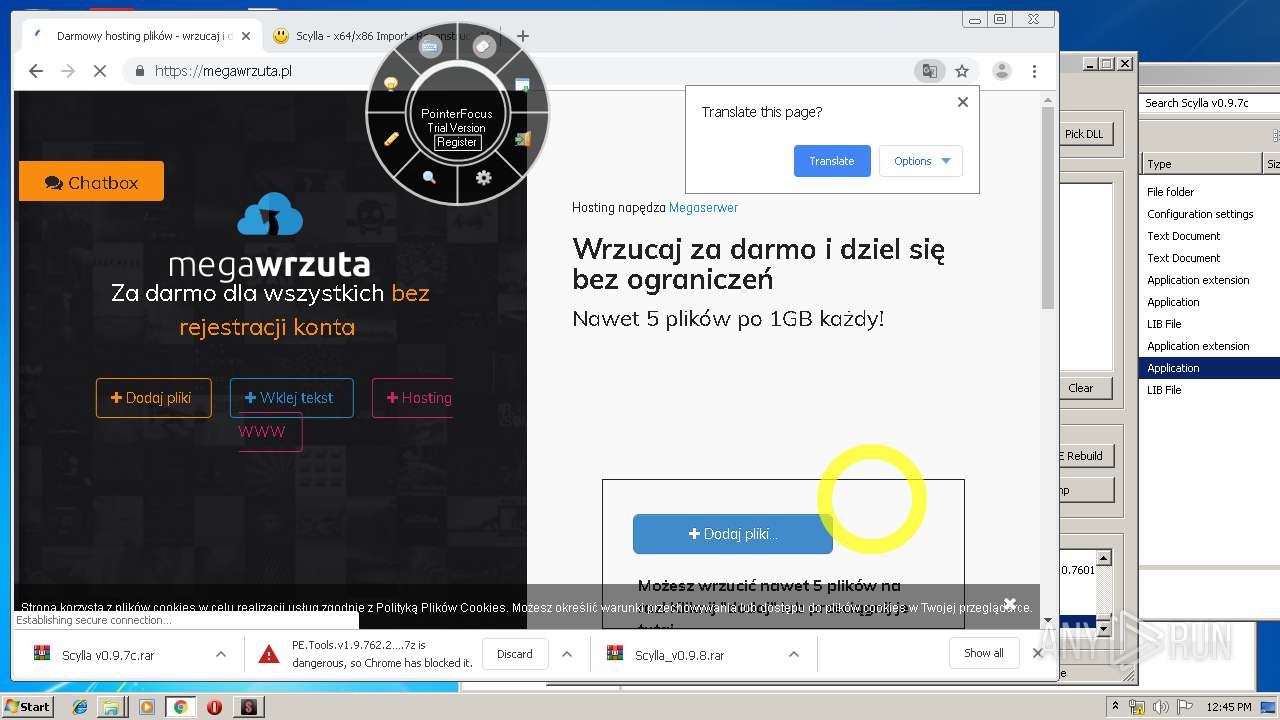Bookmark this page with star icon
The width and height of the screenshot is (1280, 720).
962,71
